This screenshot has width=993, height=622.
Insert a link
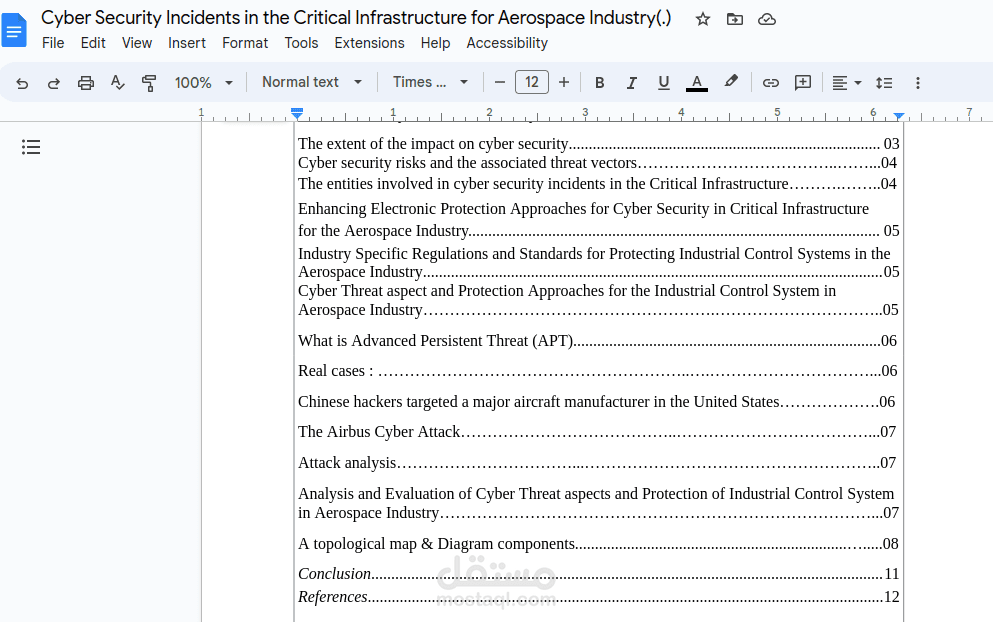click(x=771, y=83)
